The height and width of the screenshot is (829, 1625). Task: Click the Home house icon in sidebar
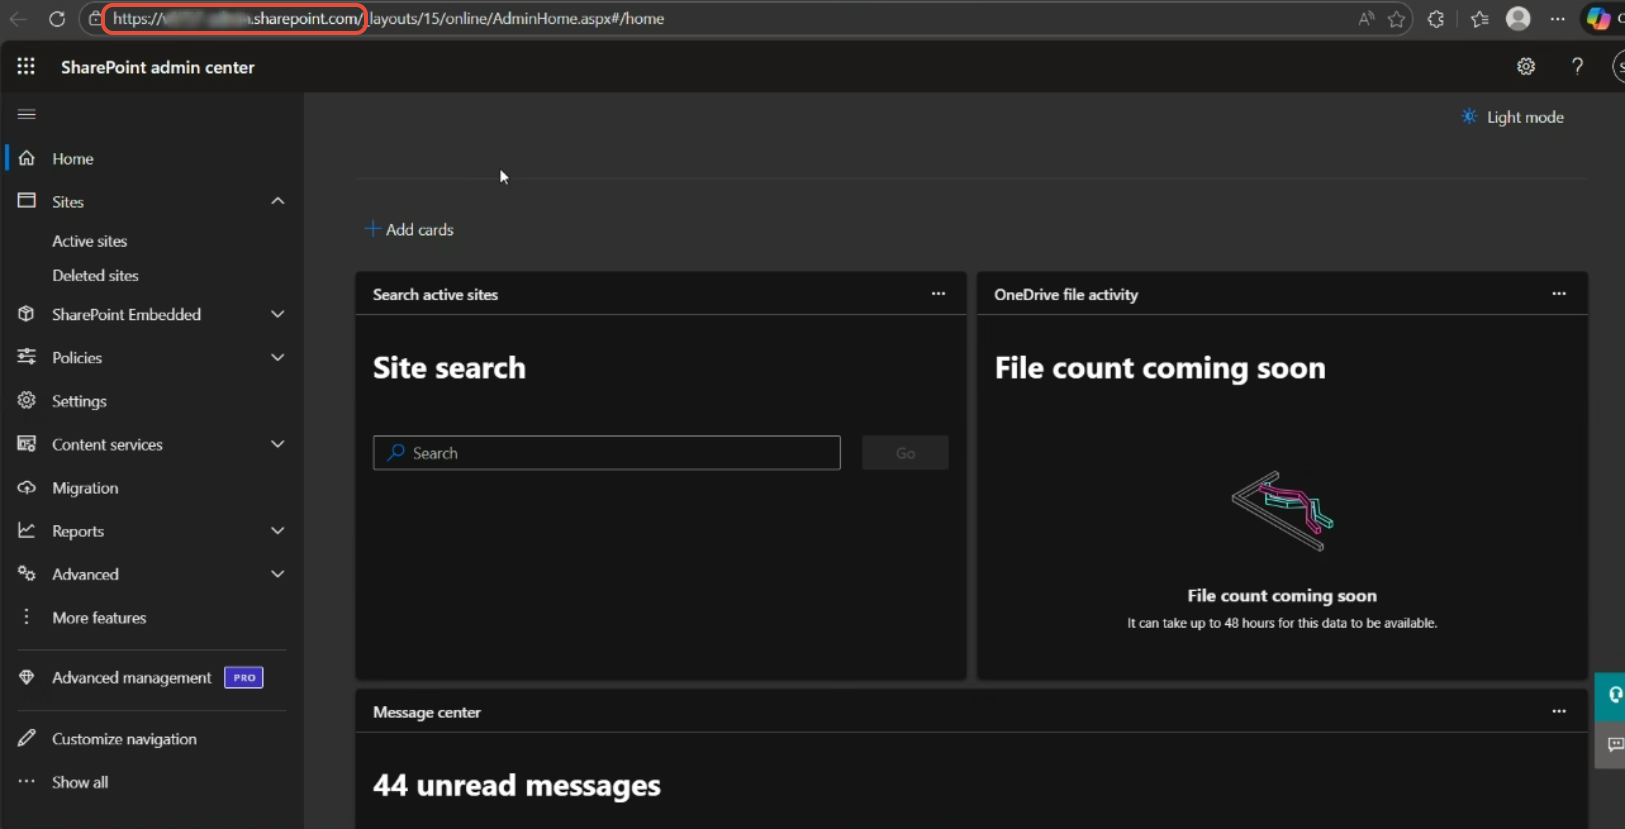[x=27, y=158]
